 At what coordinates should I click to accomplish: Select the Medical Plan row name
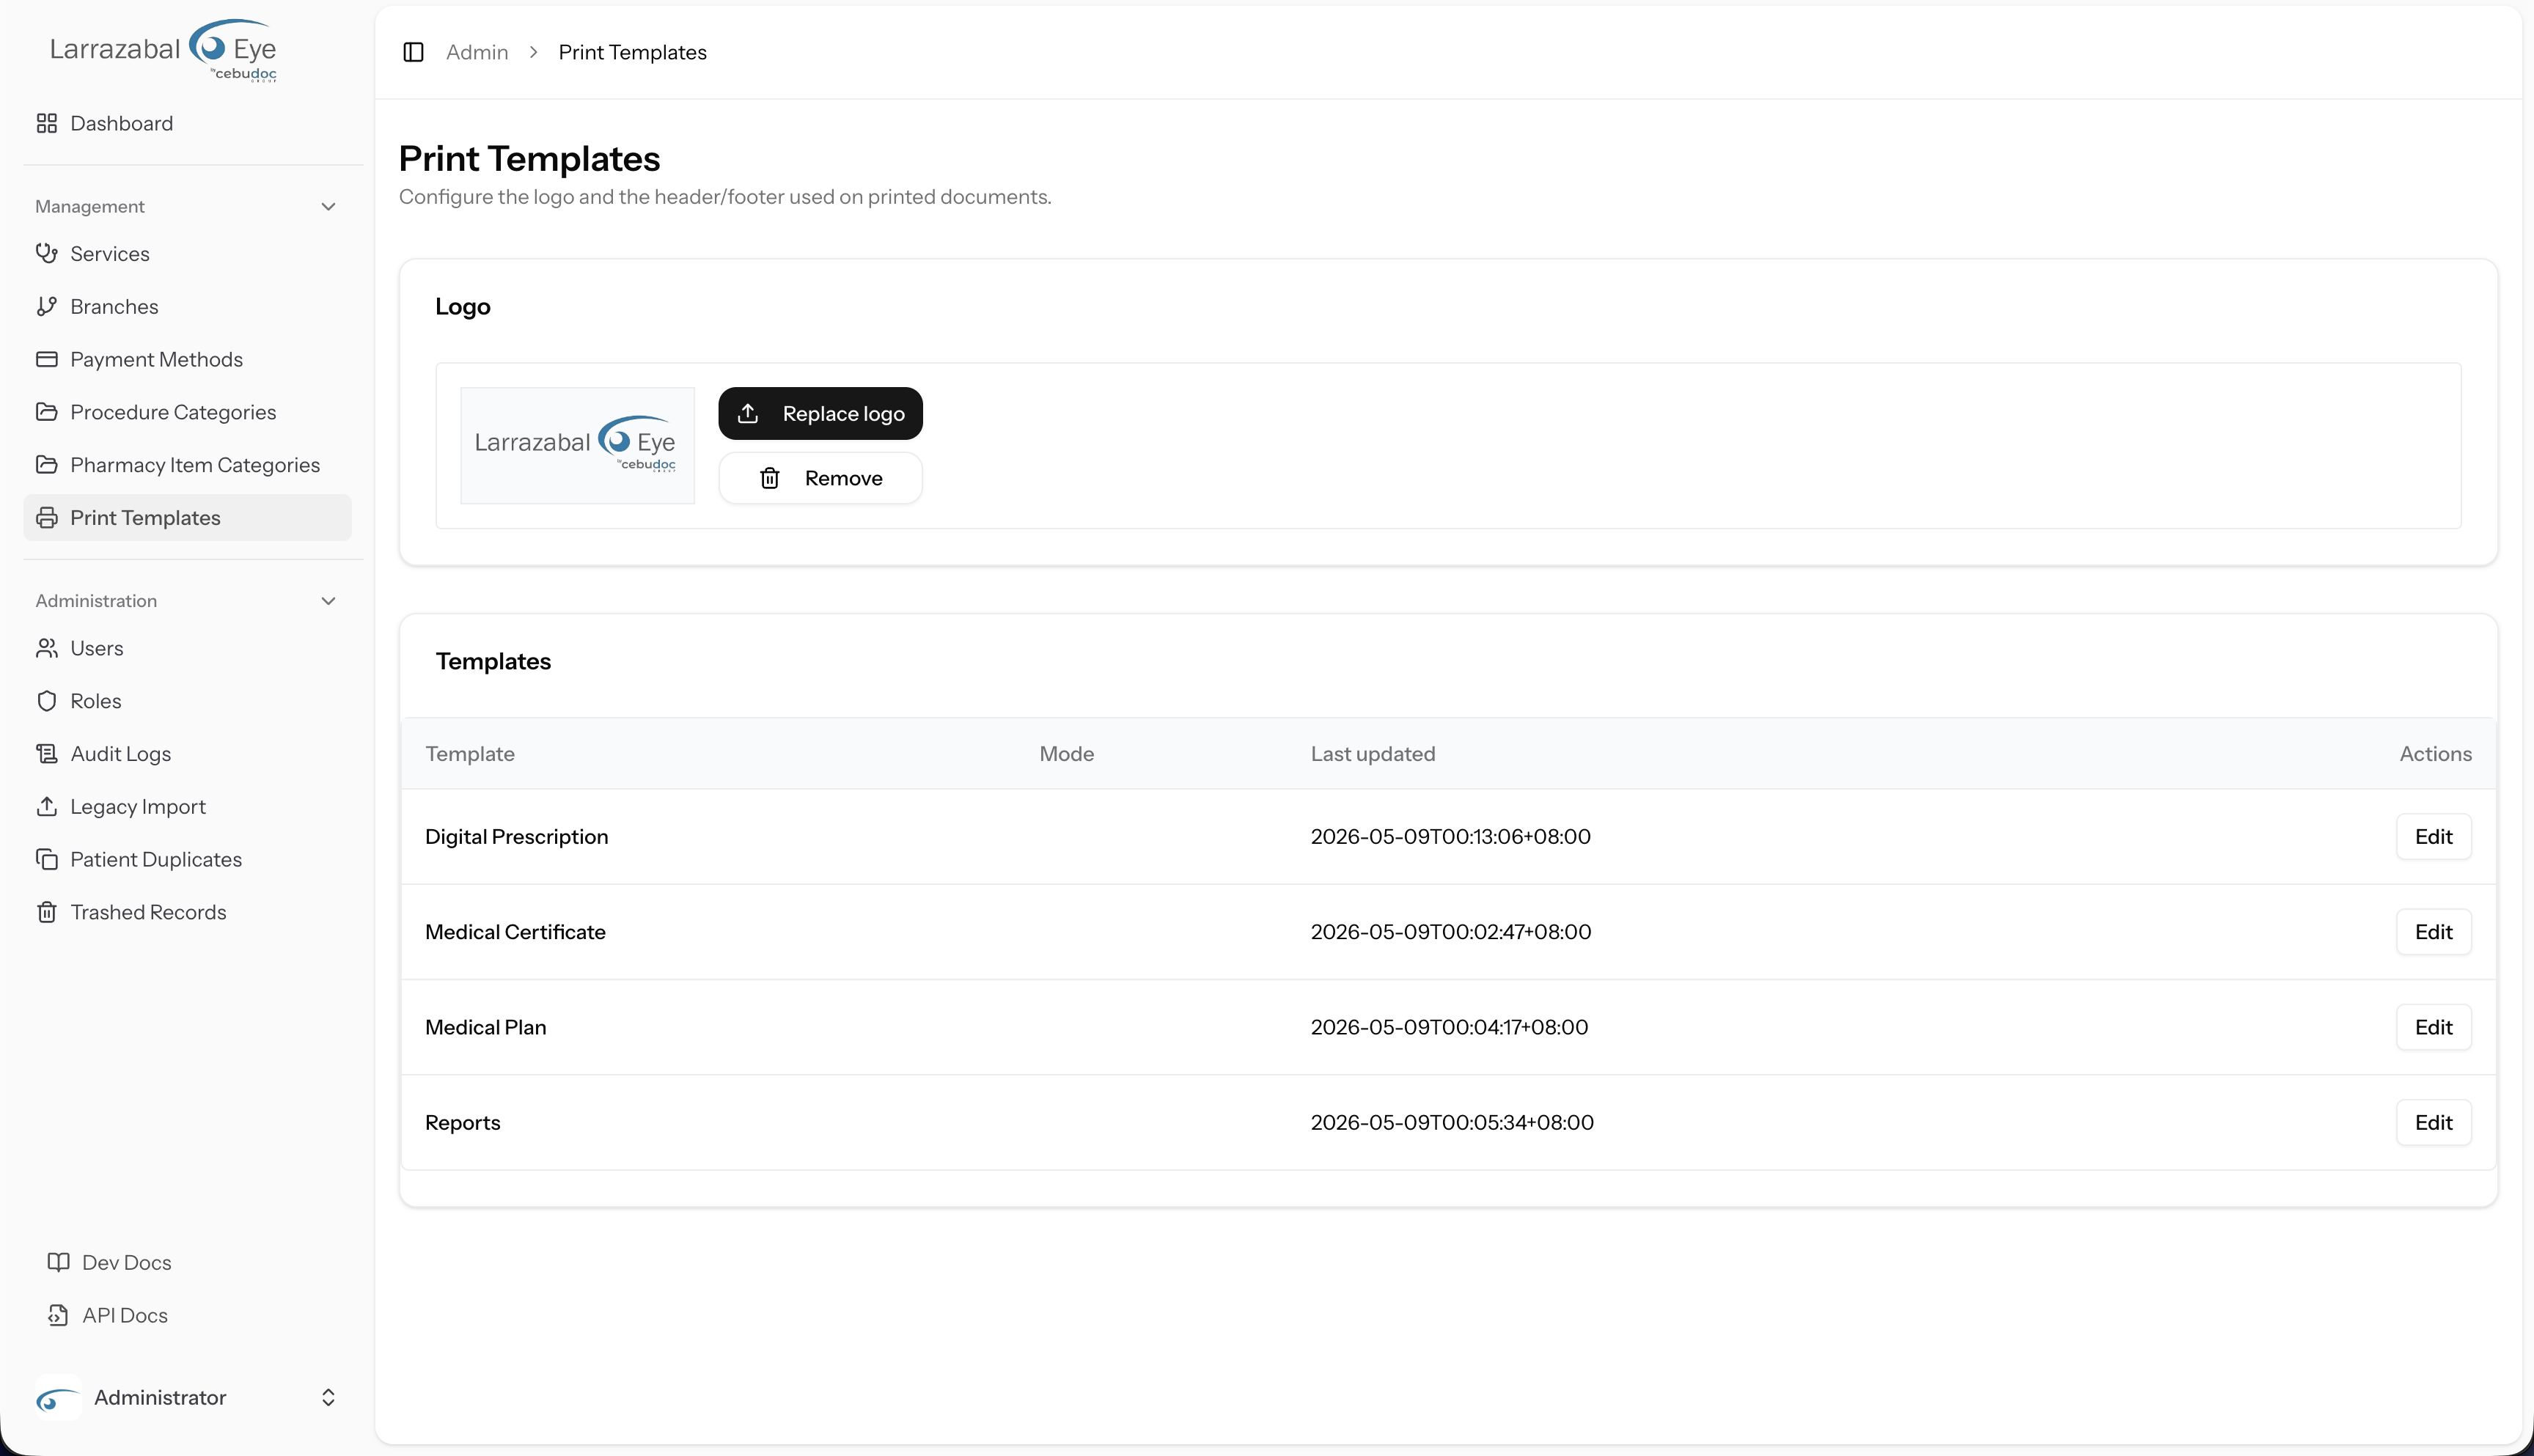pos(485,1027)
